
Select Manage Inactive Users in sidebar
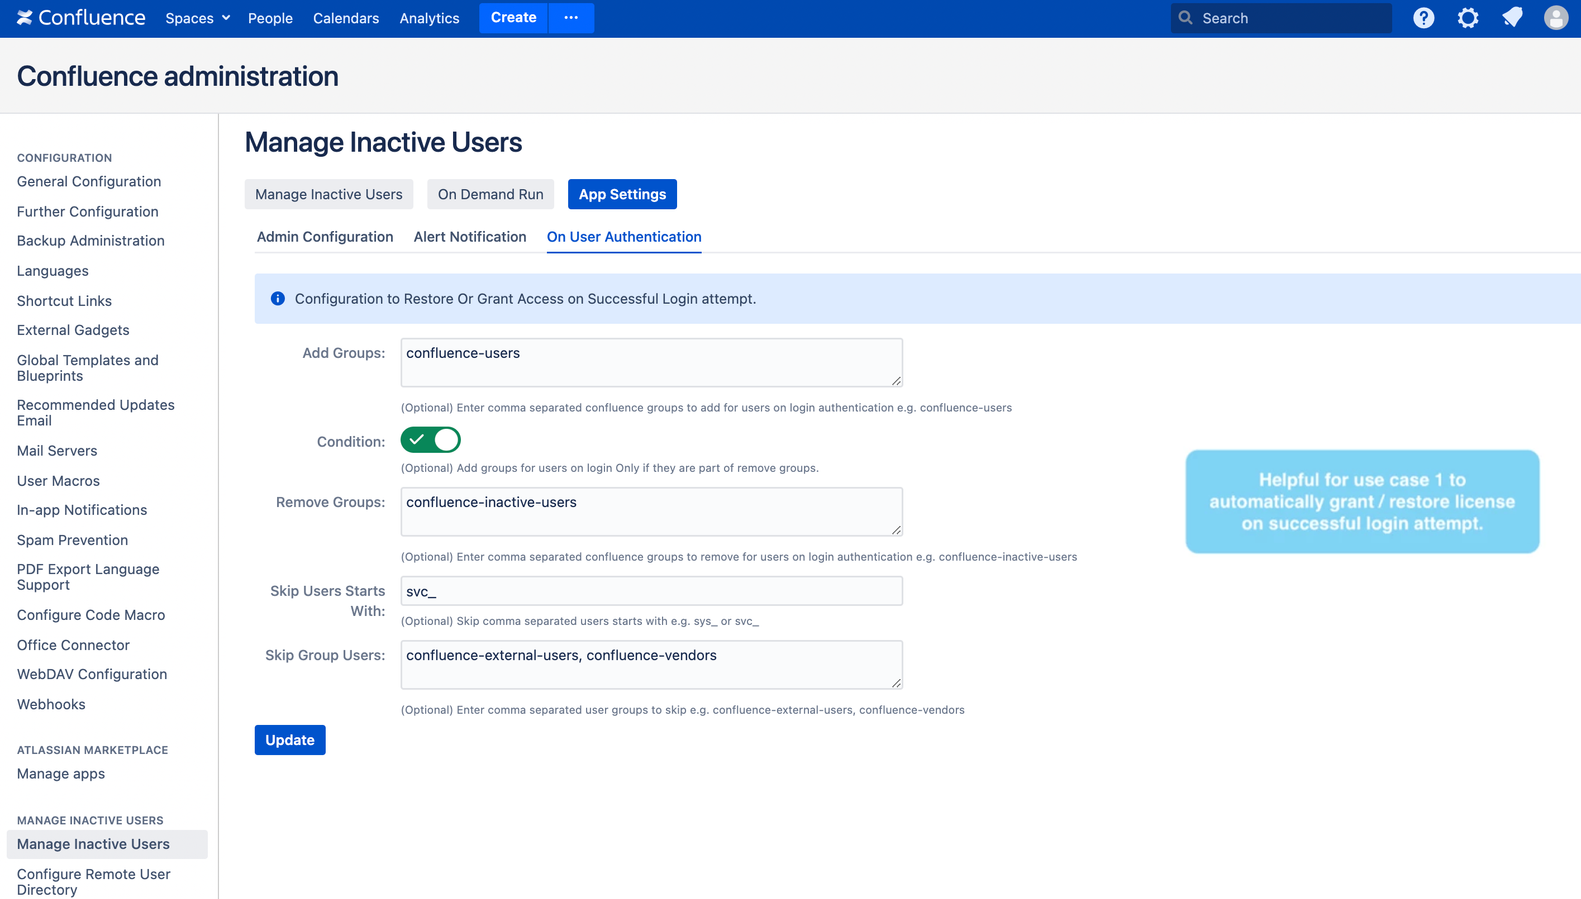click(107, 844)
